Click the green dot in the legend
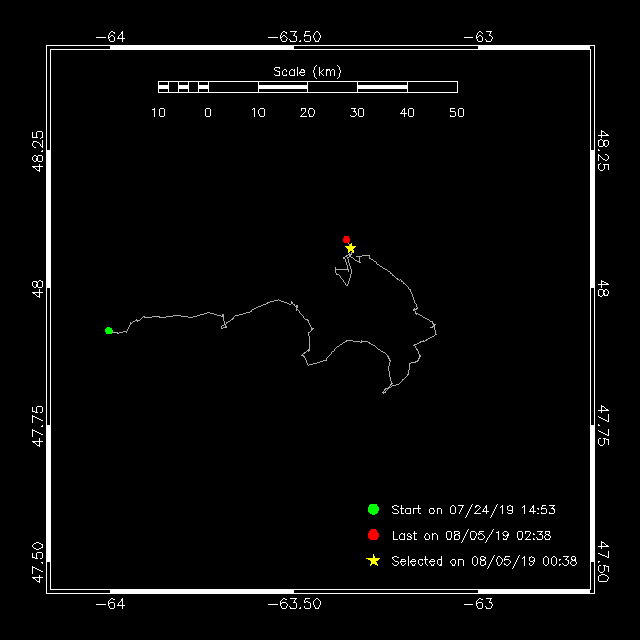Image resolution: width=640 pixels, height=640 pixels. click(x=373, y=509)
